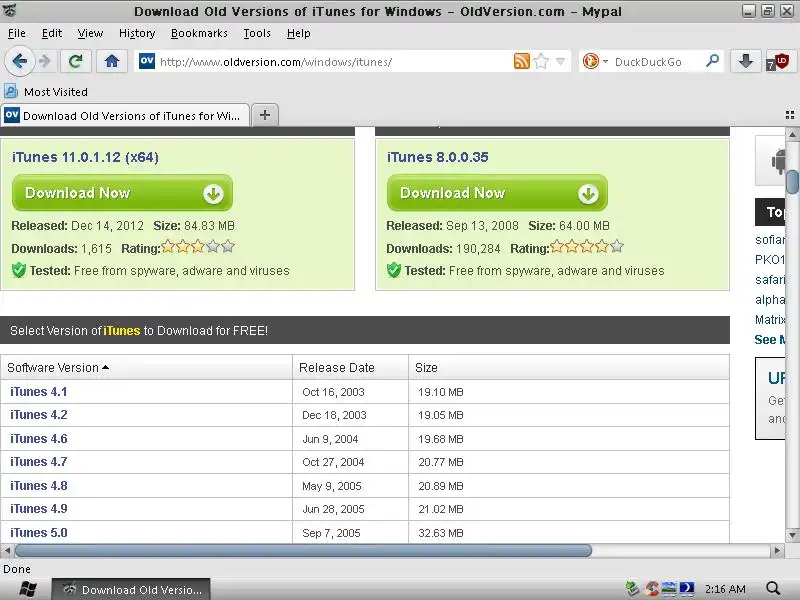
Task: Reload the page with the refresh icon
Action: (x=76, y=62)
